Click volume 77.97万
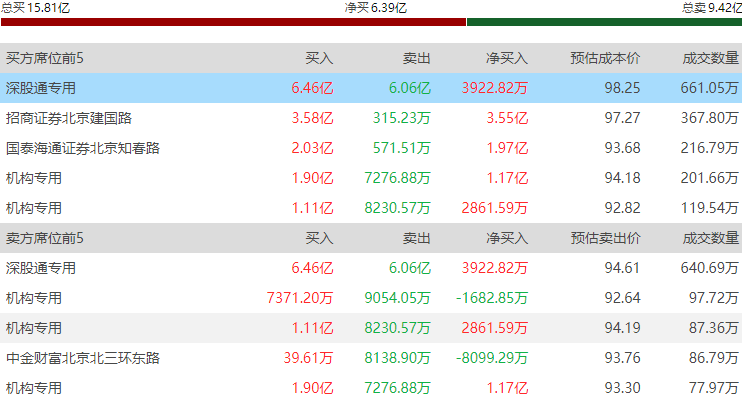The image size is (742, 400). click(x=714, y=388)
